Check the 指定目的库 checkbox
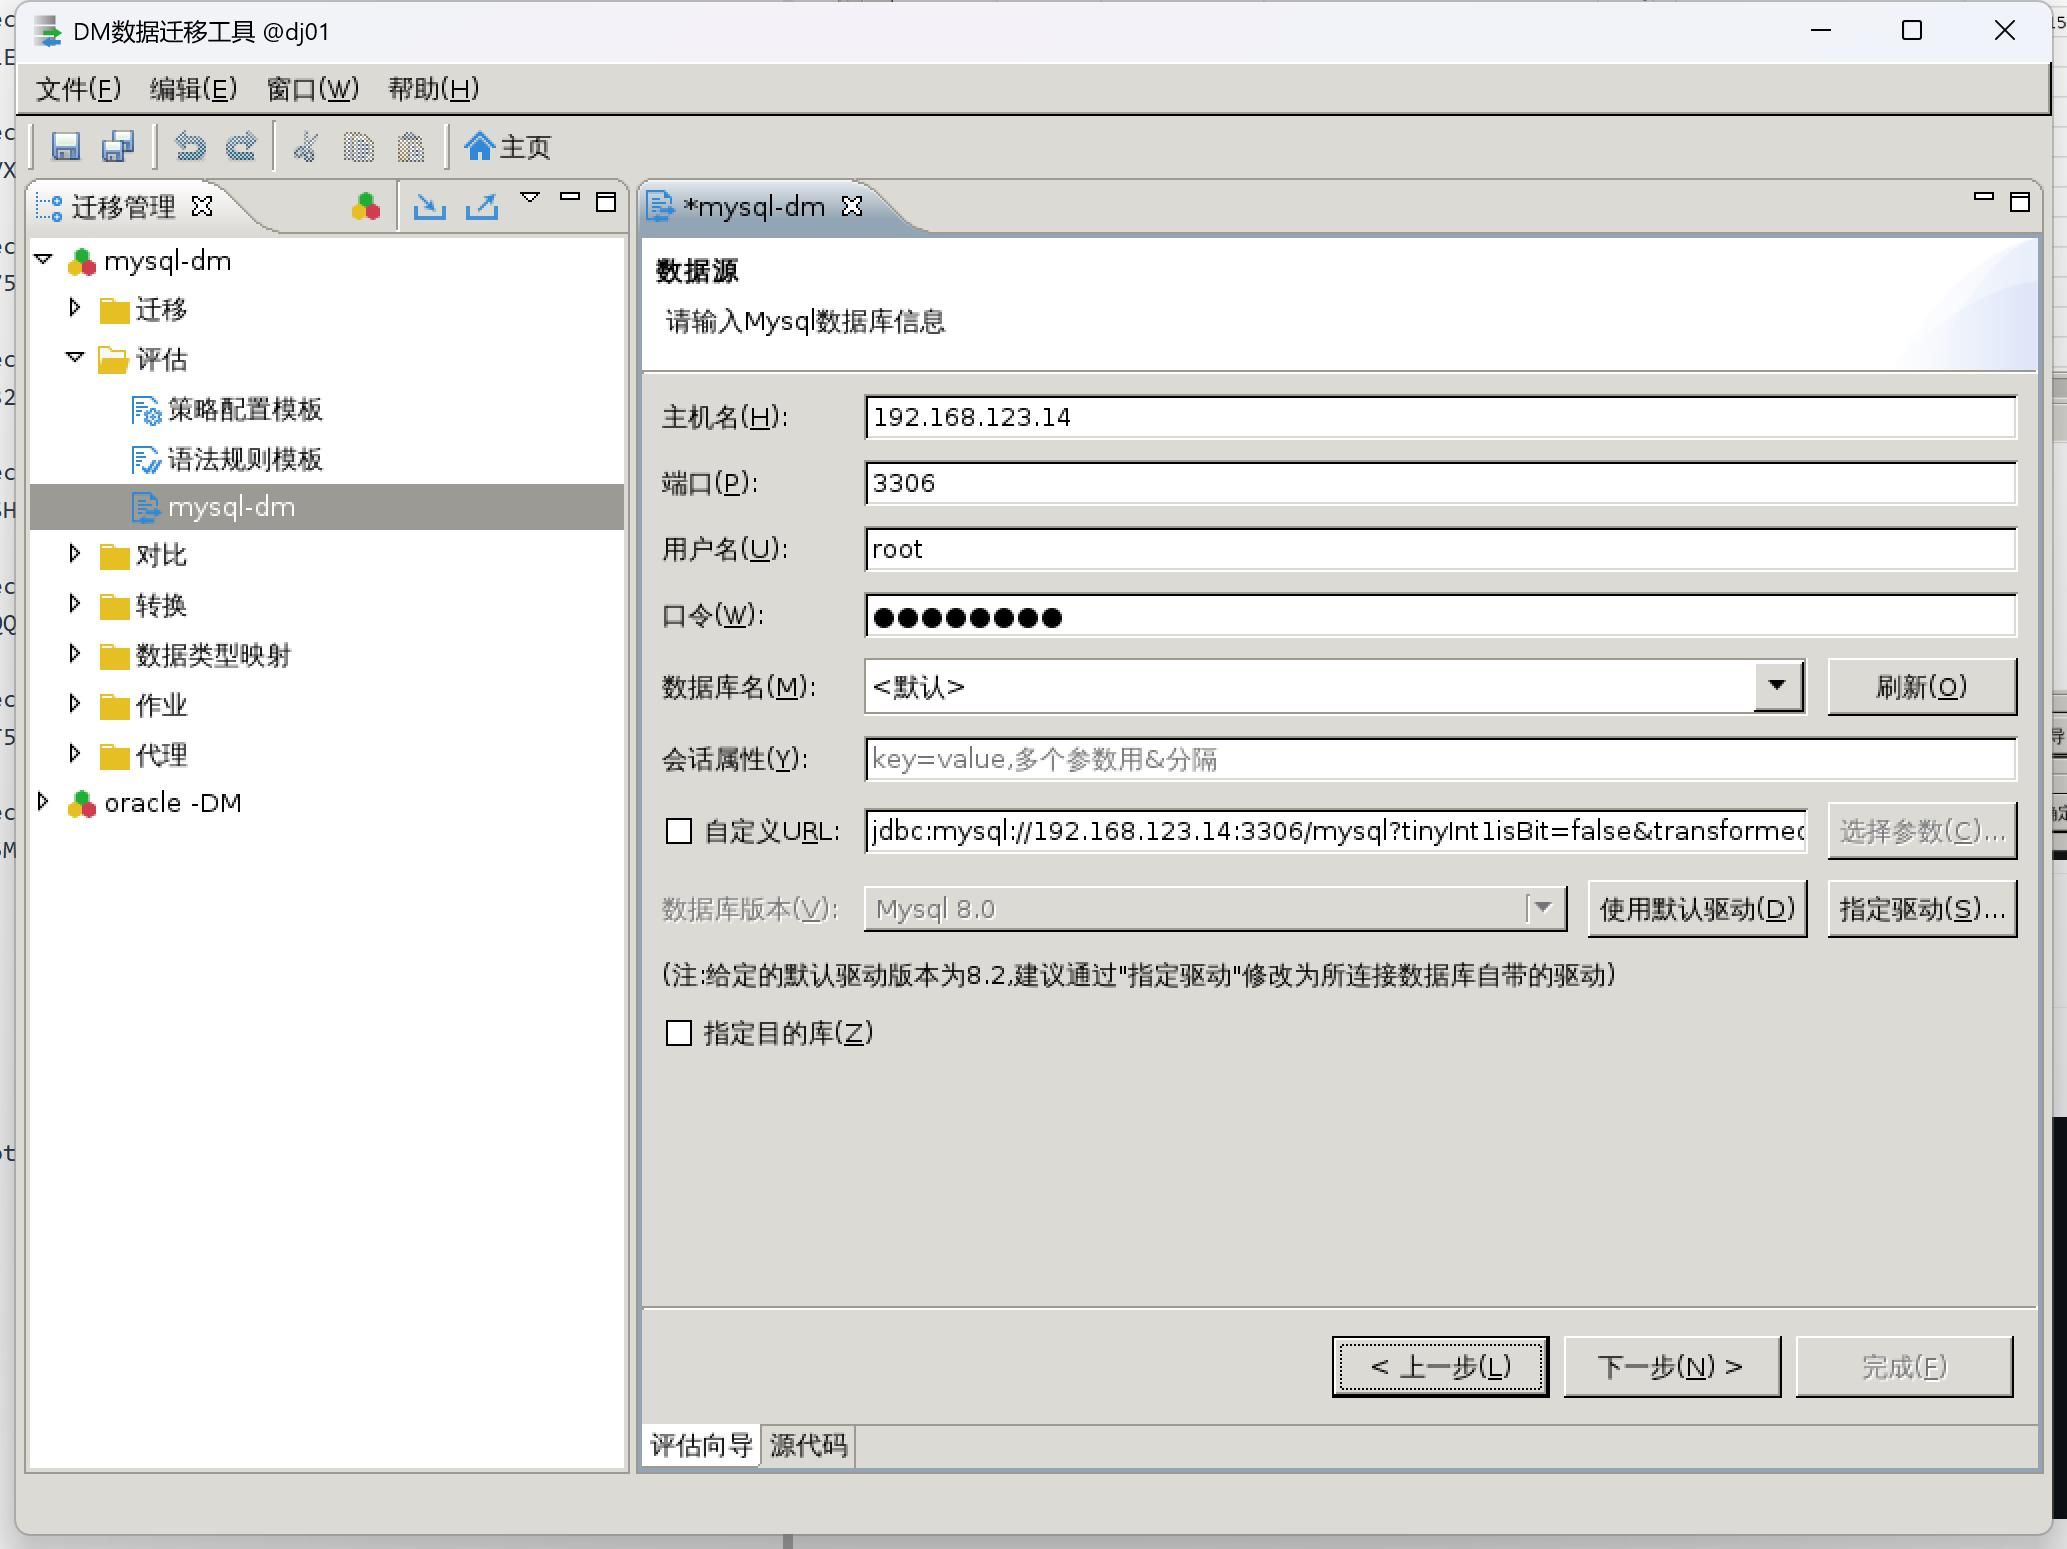Image resolution: width=2067 pixels, height=1549 pixels. click(679, 1033)
